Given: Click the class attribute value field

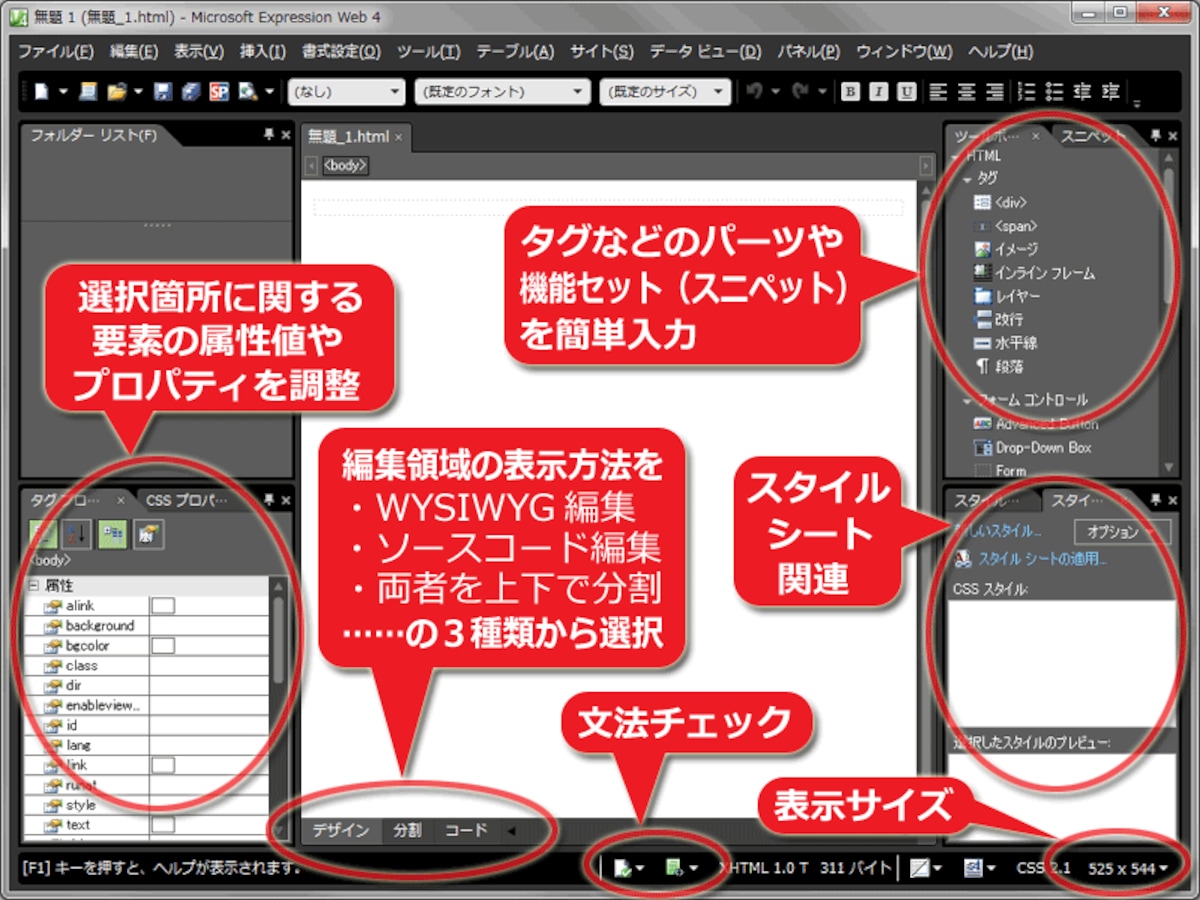Looking at the screenshot, I should pos(208,665).
